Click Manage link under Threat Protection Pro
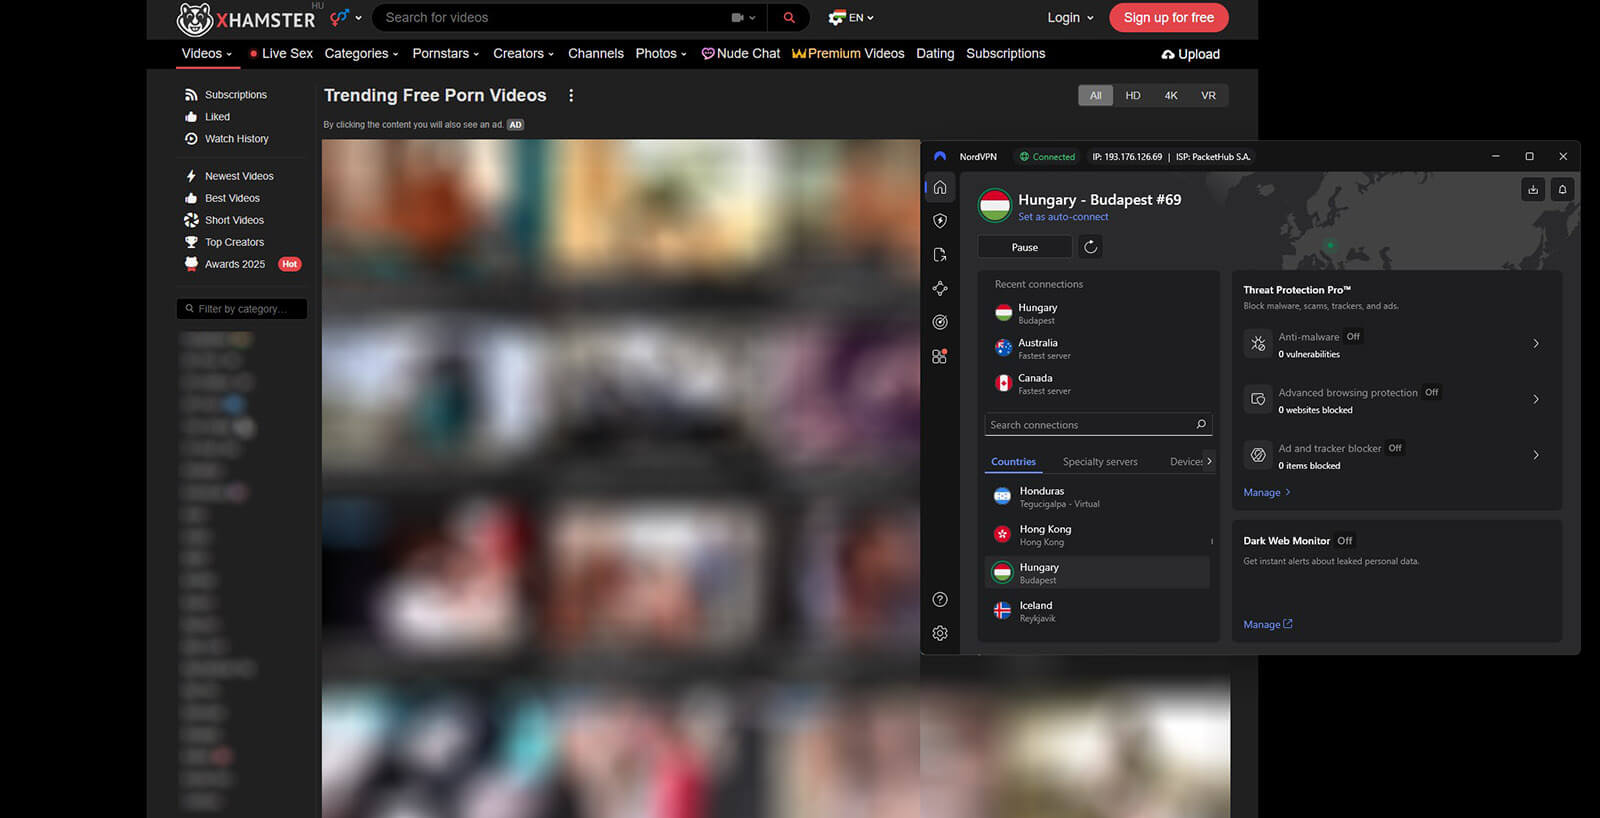This screenshot has height=818, width=1600. coord(1267,492)
